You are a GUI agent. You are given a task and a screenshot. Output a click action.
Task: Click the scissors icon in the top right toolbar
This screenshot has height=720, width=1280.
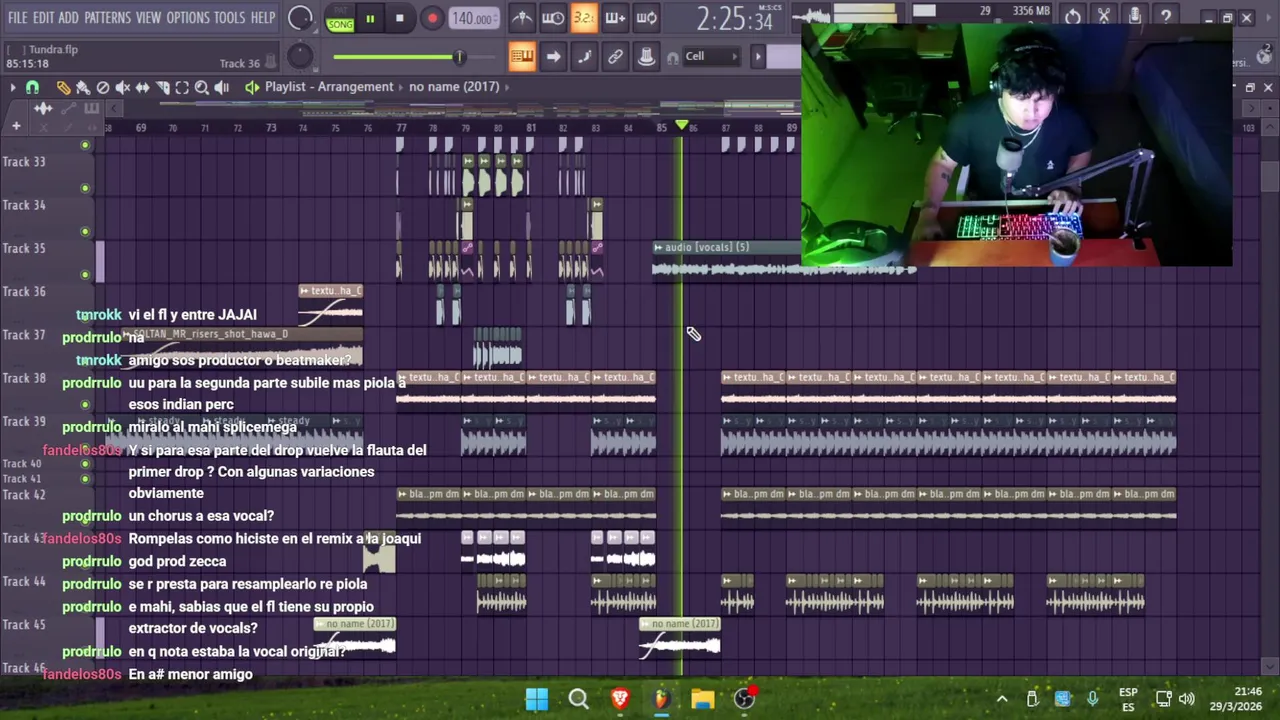[x=1103, y=17]
